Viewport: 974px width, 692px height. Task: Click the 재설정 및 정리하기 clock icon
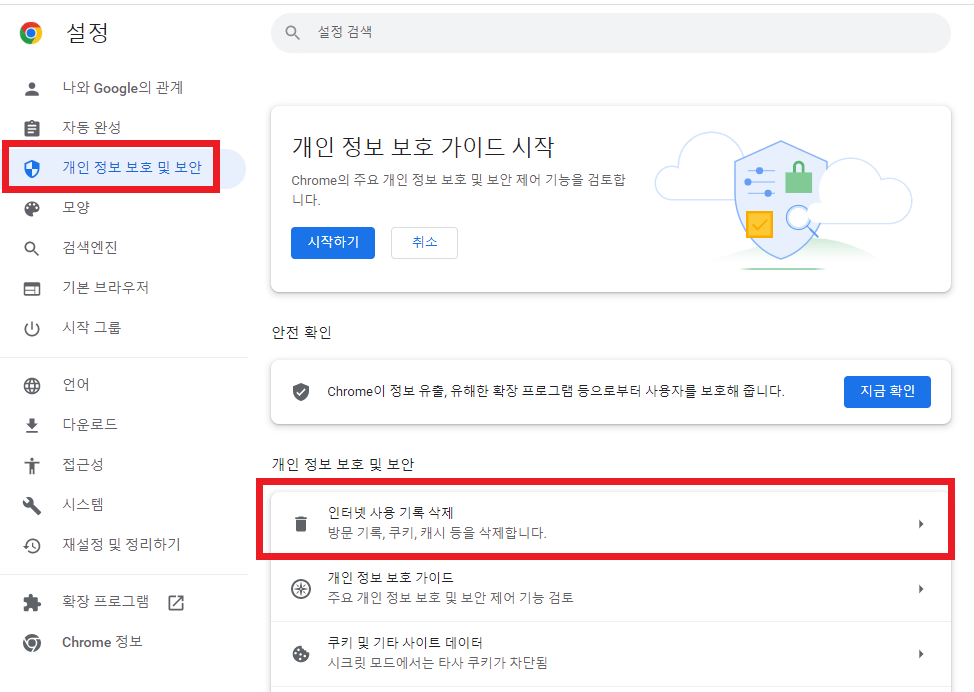pos(30,544)
